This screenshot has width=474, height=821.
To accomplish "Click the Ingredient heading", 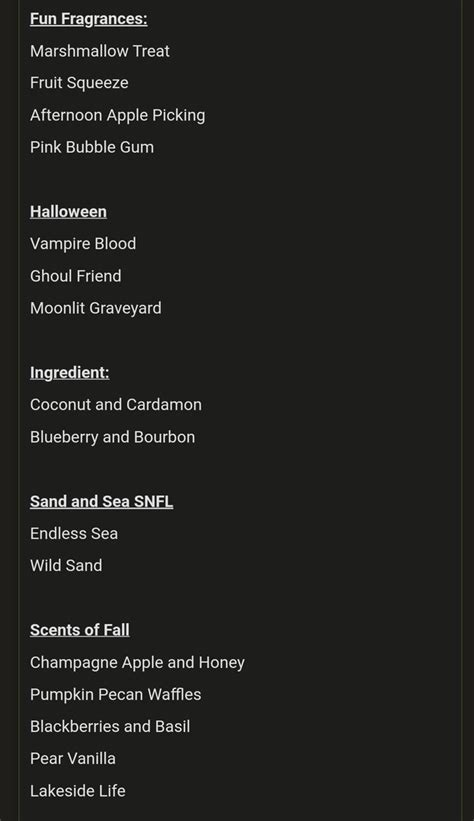I will (70, 373).
